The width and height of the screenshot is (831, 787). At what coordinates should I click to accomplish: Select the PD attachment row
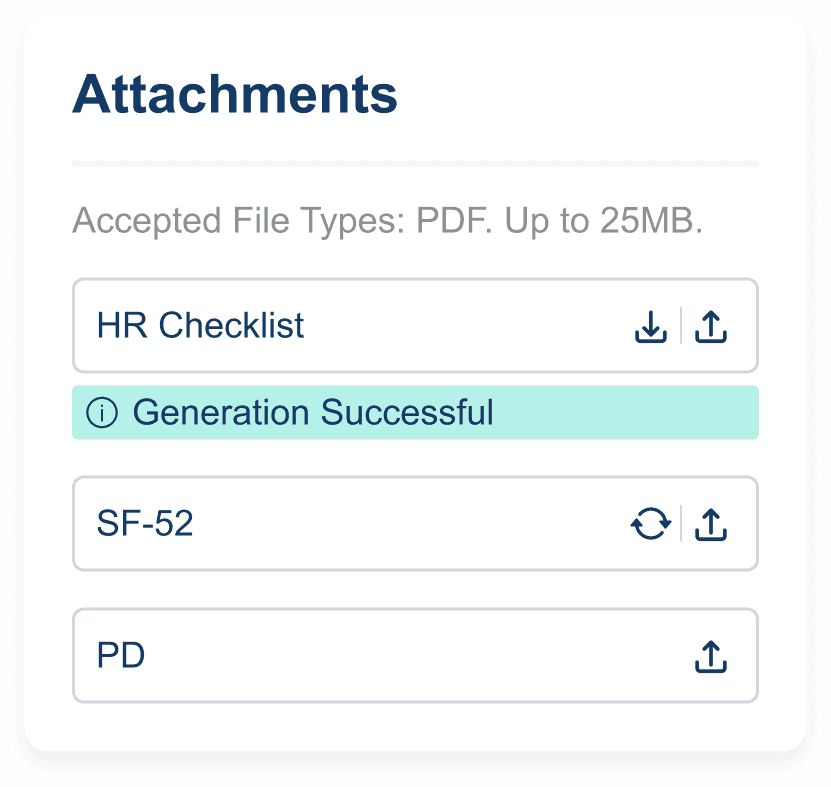tap(415, 656)
